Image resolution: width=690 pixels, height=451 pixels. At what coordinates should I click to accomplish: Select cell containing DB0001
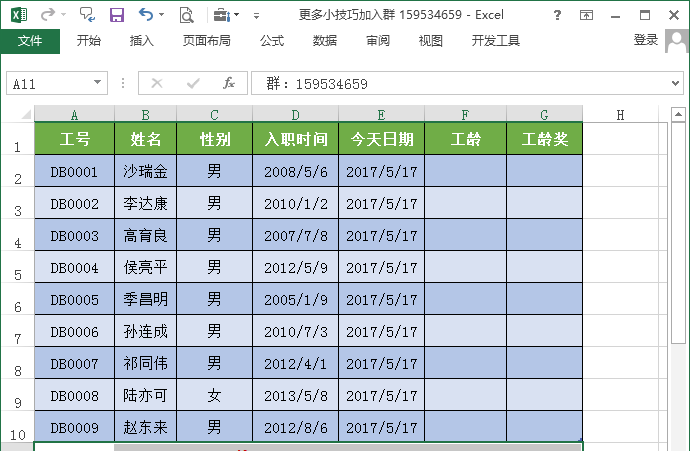click(74, 171)
